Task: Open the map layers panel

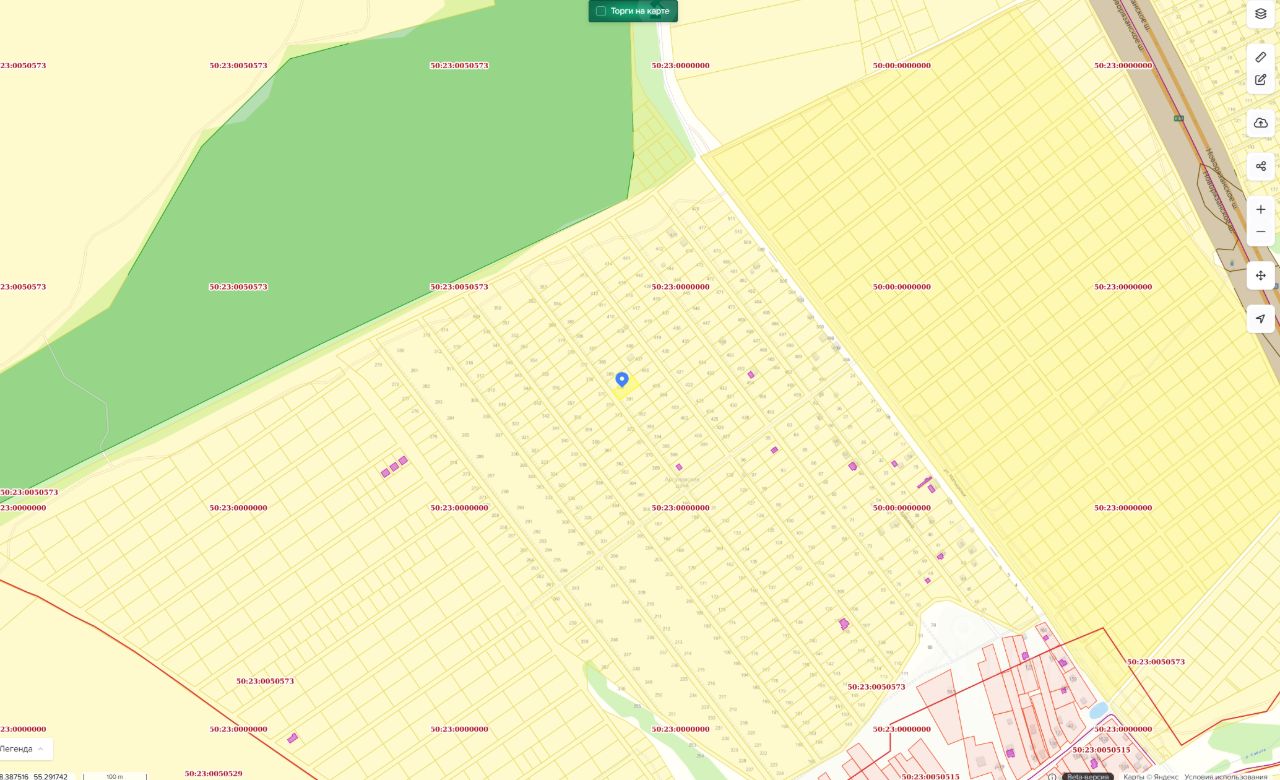Action: (1260, 13)
